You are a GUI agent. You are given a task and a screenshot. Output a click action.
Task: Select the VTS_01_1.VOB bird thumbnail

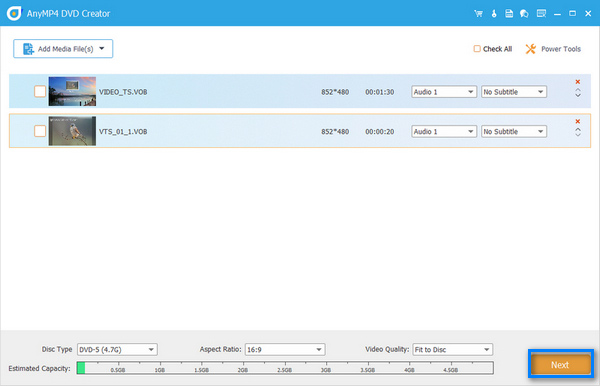(x=72, y=131)
